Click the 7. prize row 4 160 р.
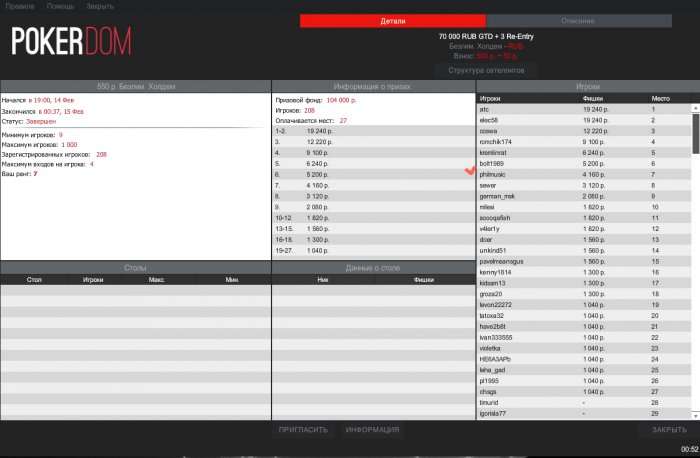This screenshot has width=700, height=458. pyautogui.click(x=374, y=185)
